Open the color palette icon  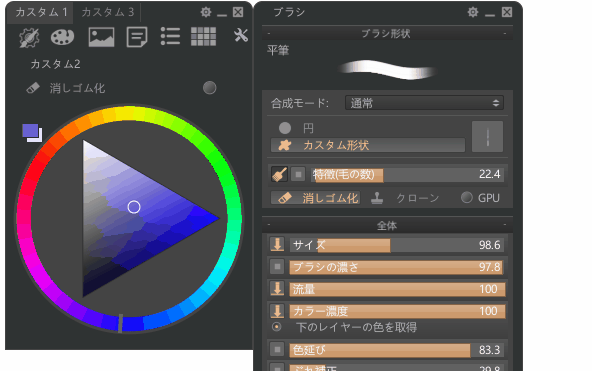point(63,37)
